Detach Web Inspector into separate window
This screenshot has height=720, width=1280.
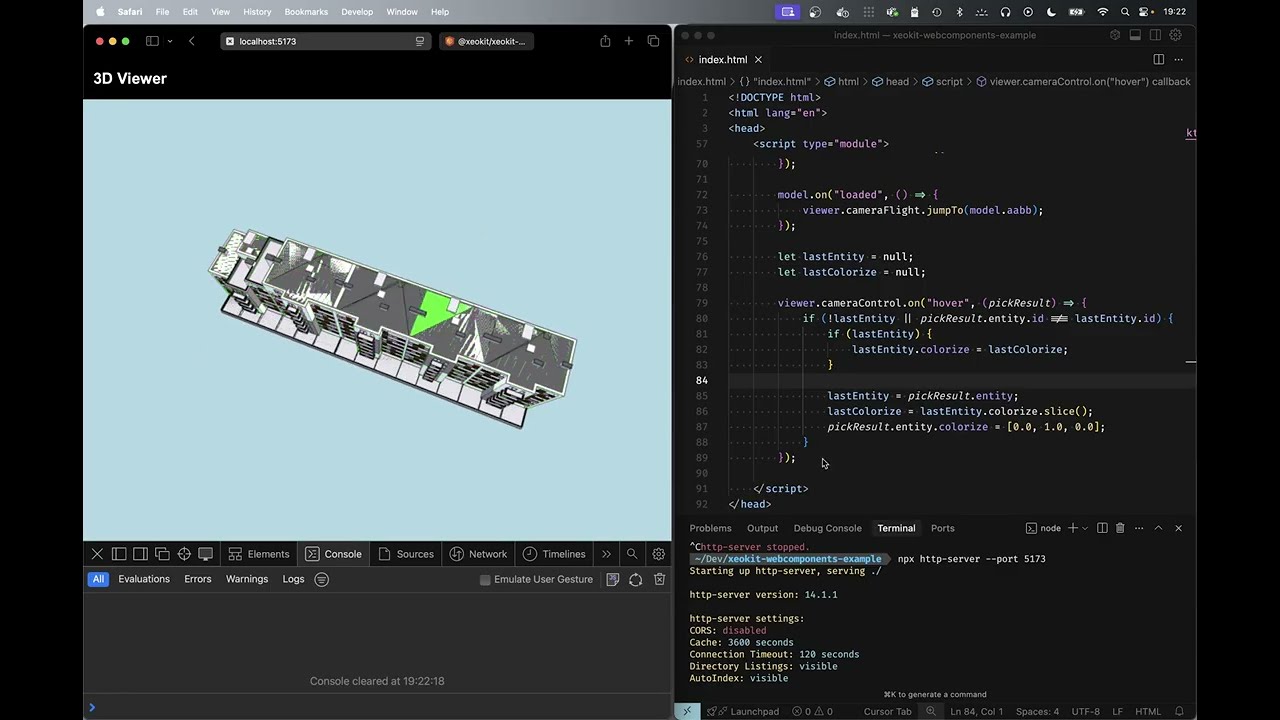pos(162,554)
